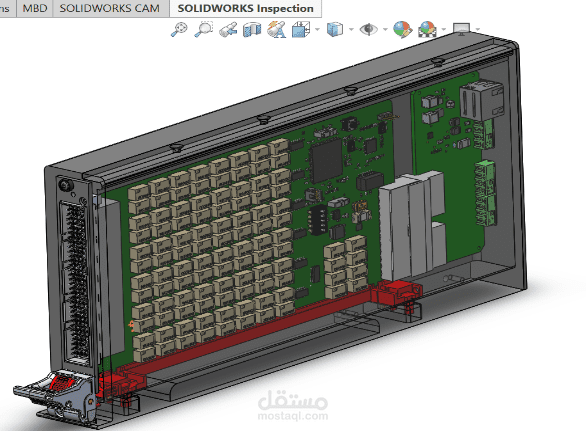Image resolution: width=586 pixels, height=431 pixels.
Task: Go back to Previous View
Action: click(228, 30)
